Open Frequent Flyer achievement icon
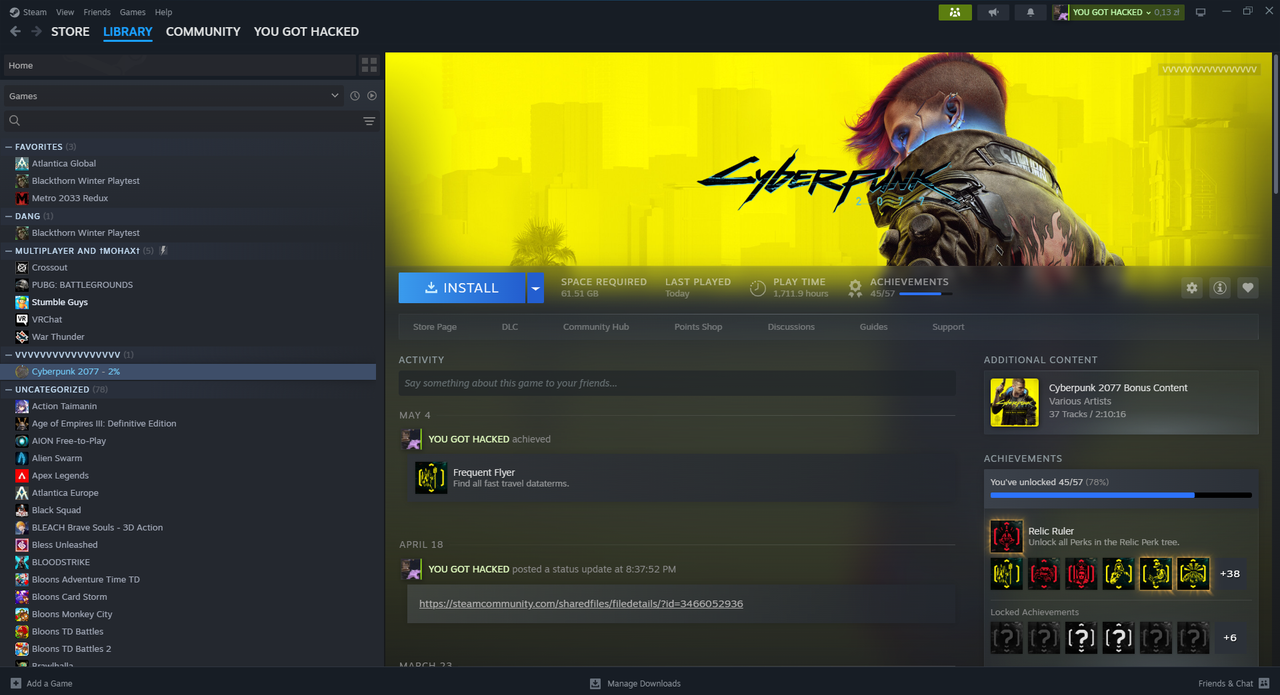1280x695 pixels. tap(431, 478)
